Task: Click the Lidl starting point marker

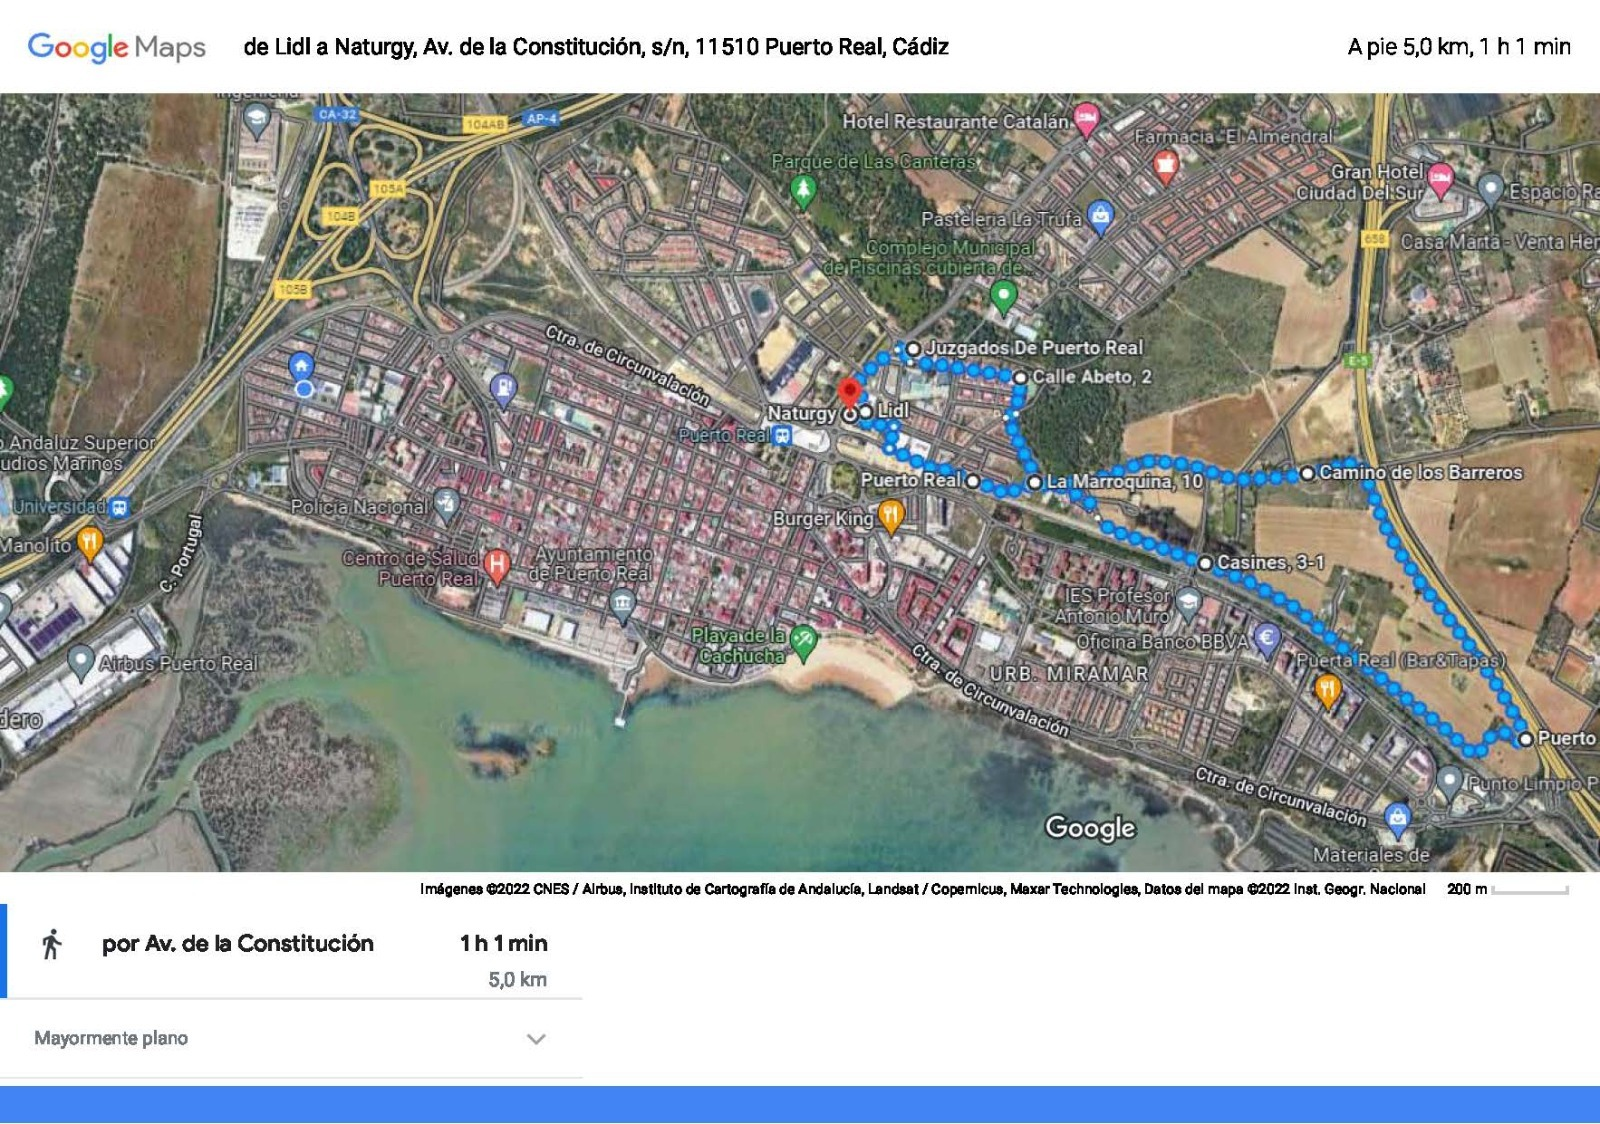Action: [x=866, y=411]
